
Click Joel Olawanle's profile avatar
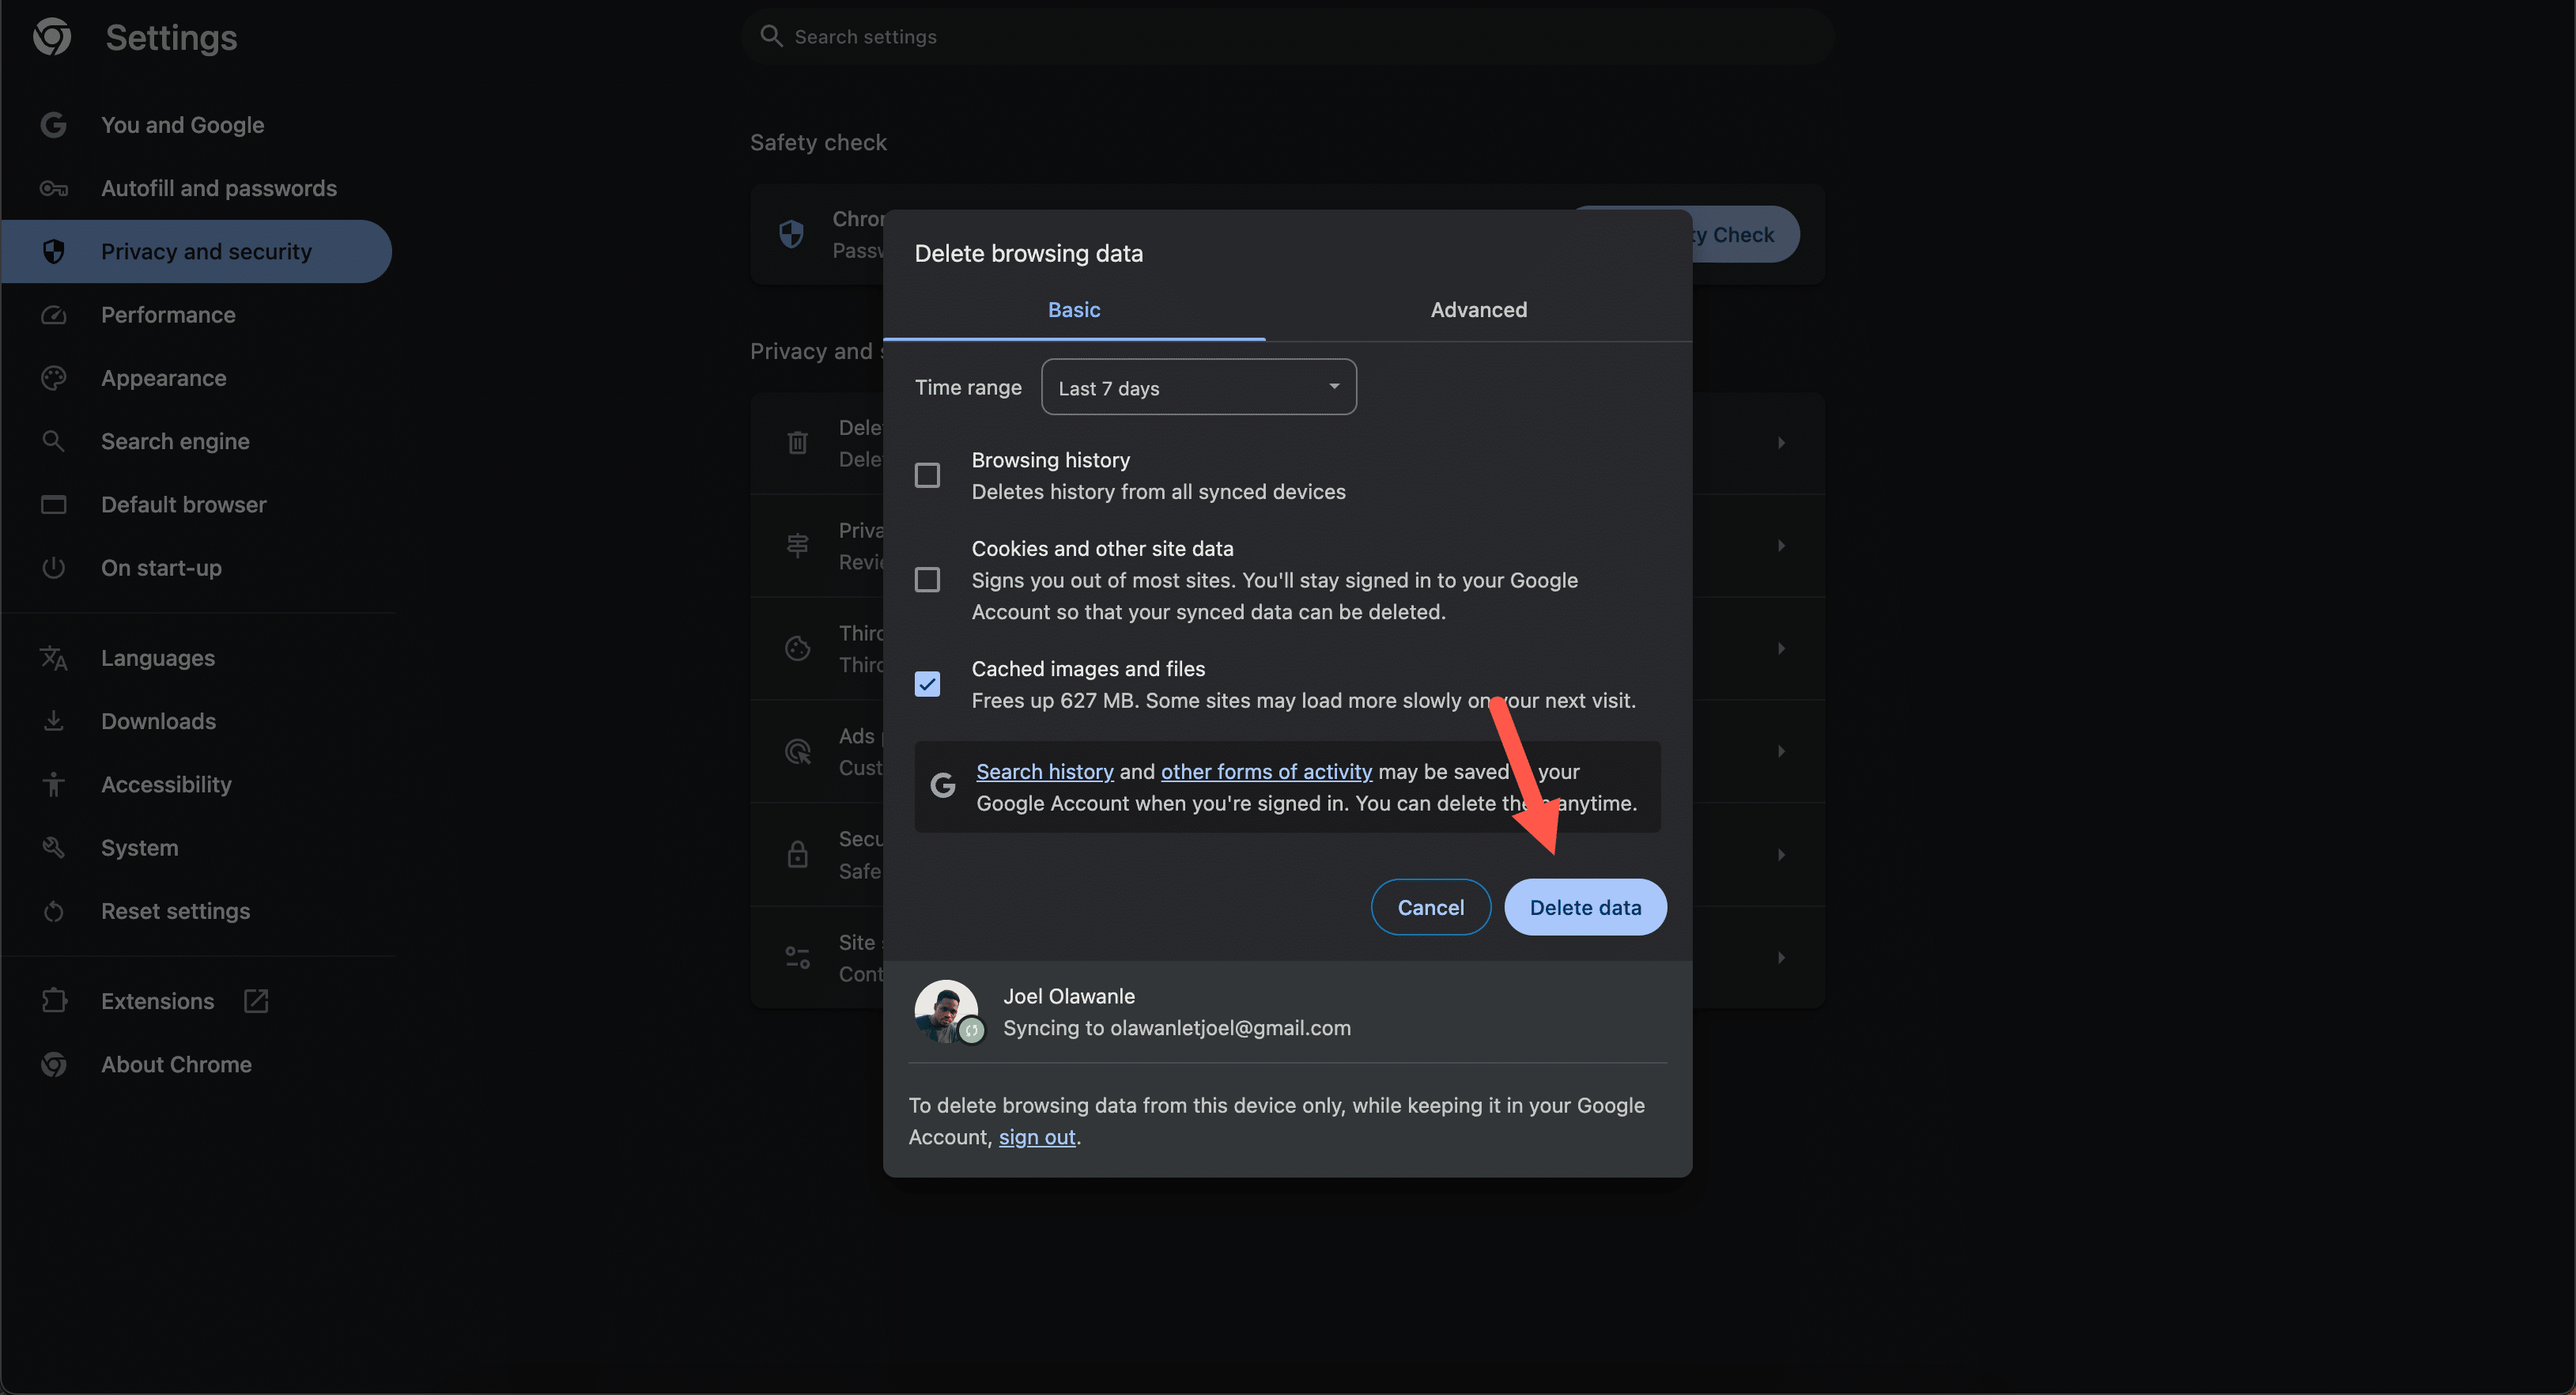point(946,1011)
